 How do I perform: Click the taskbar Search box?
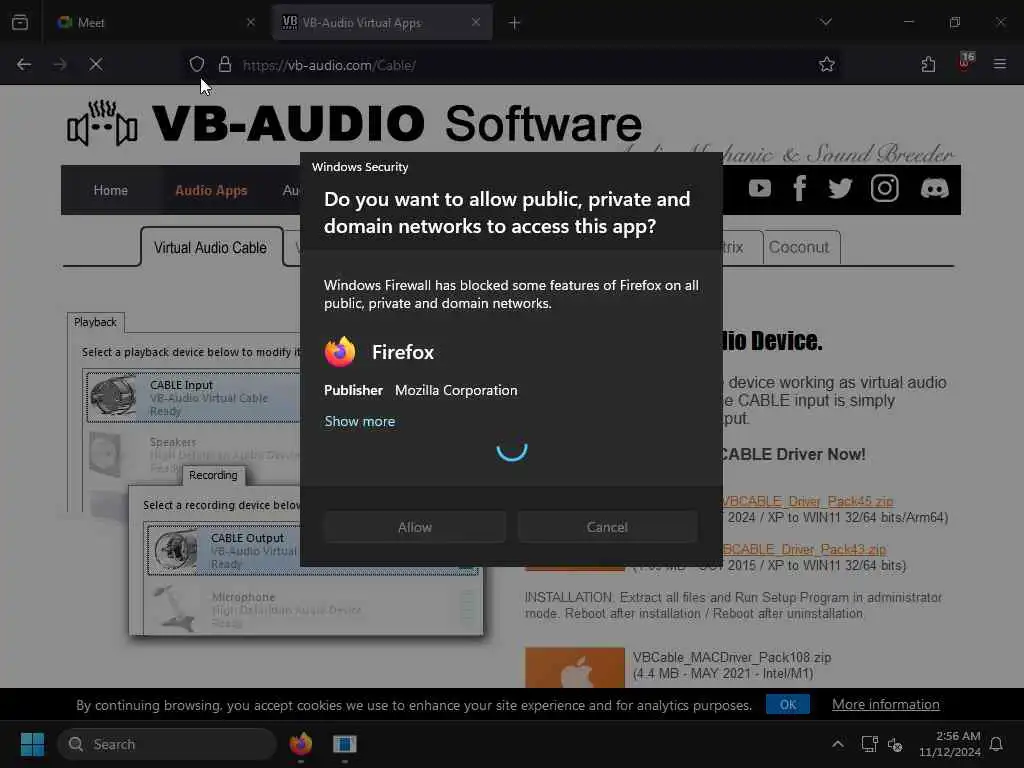tap(167, 744)
